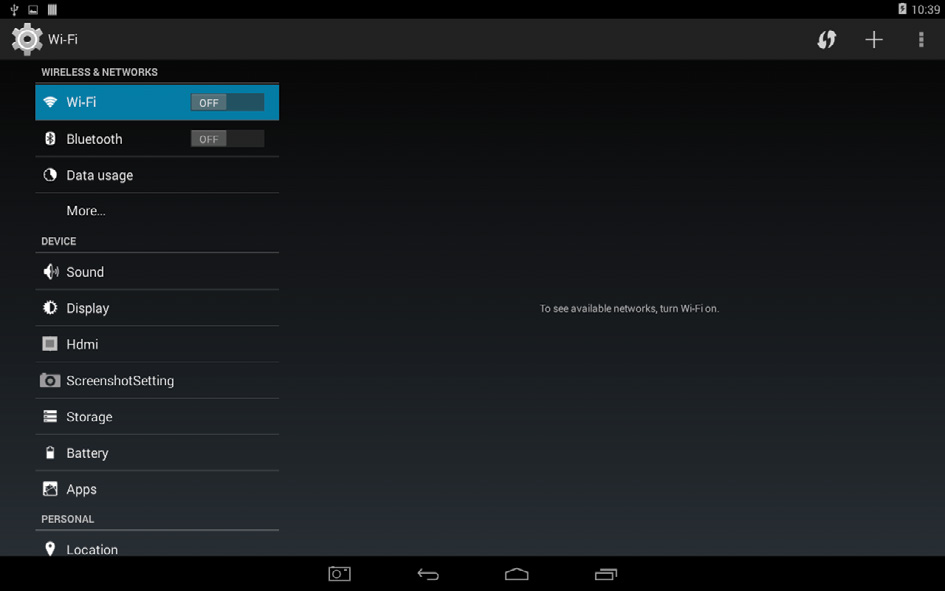Add a network with the plus icon
This screenshot has width=945, height=591.
[x=874, y=40]
